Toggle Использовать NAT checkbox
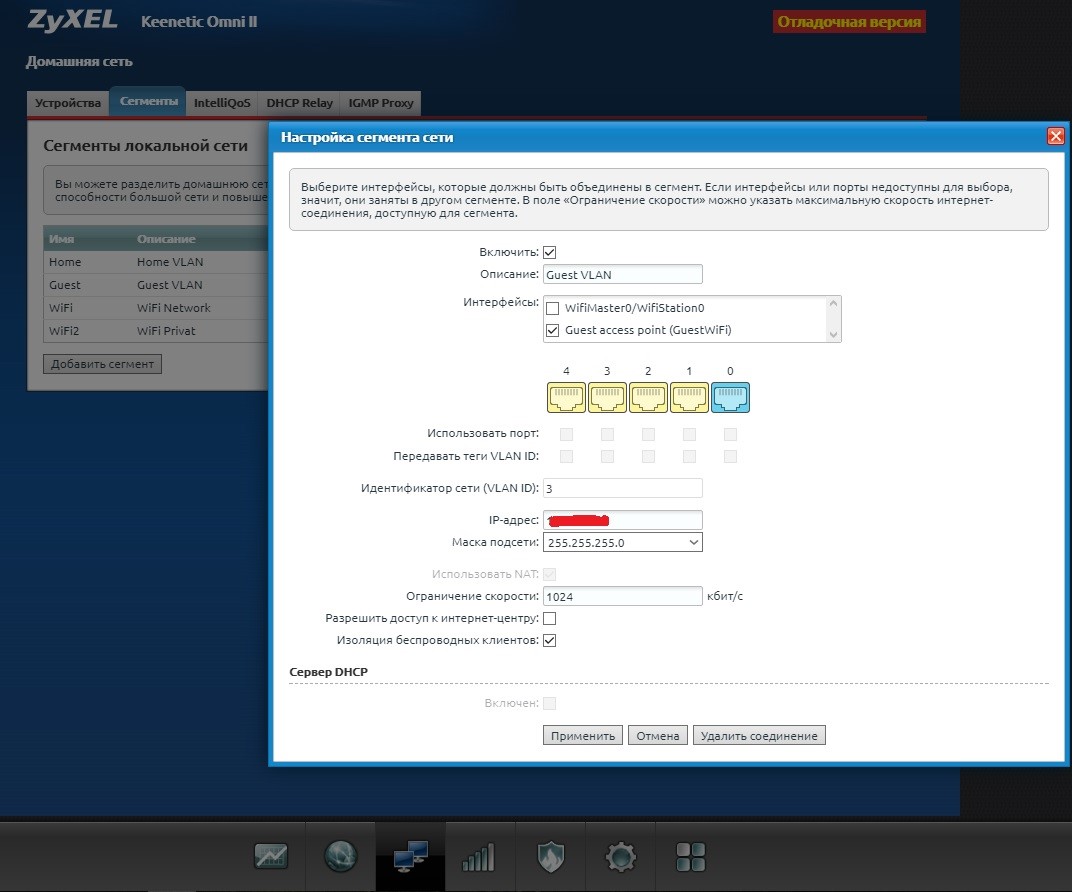This screenshot has height=892, width=1072. [550, 574]
